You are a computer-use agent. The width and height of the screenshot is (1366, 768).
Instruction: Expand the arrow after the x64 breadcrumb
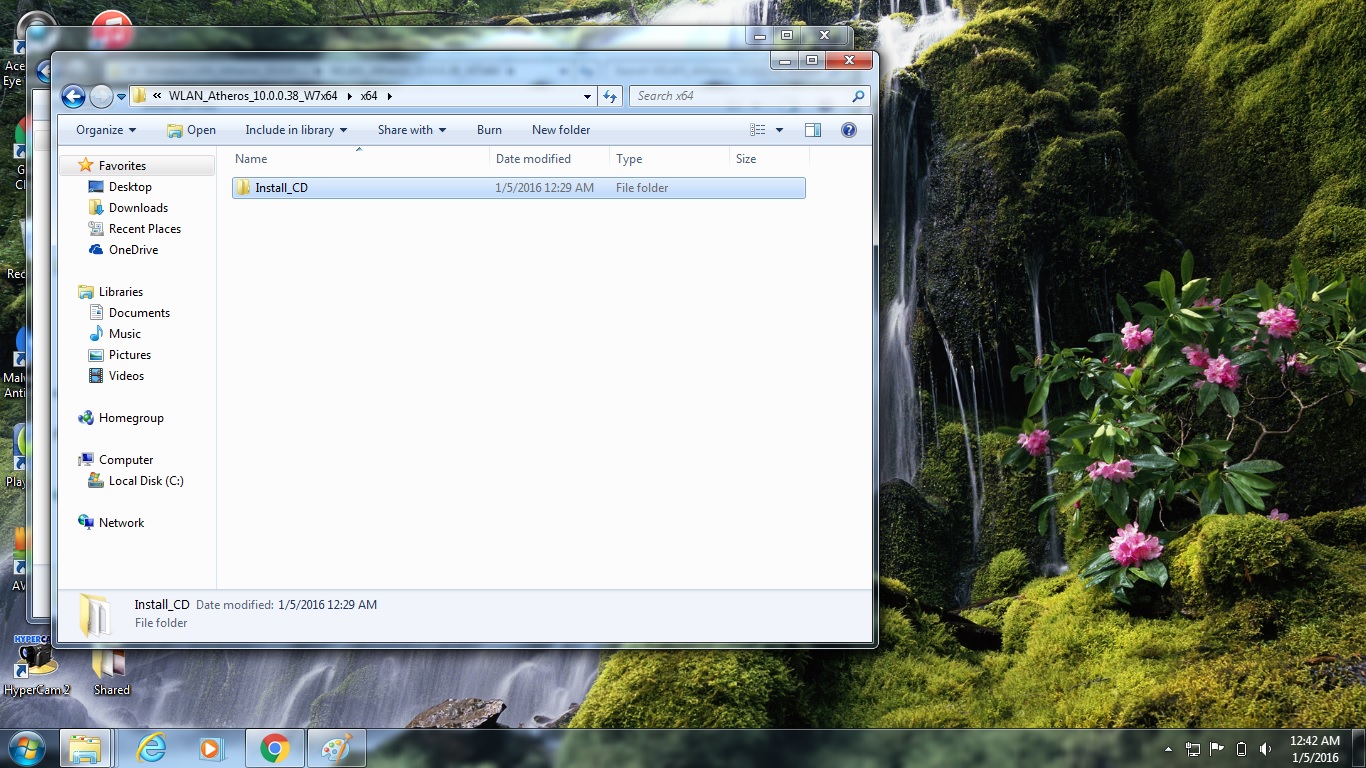click(x=390, y=96)
